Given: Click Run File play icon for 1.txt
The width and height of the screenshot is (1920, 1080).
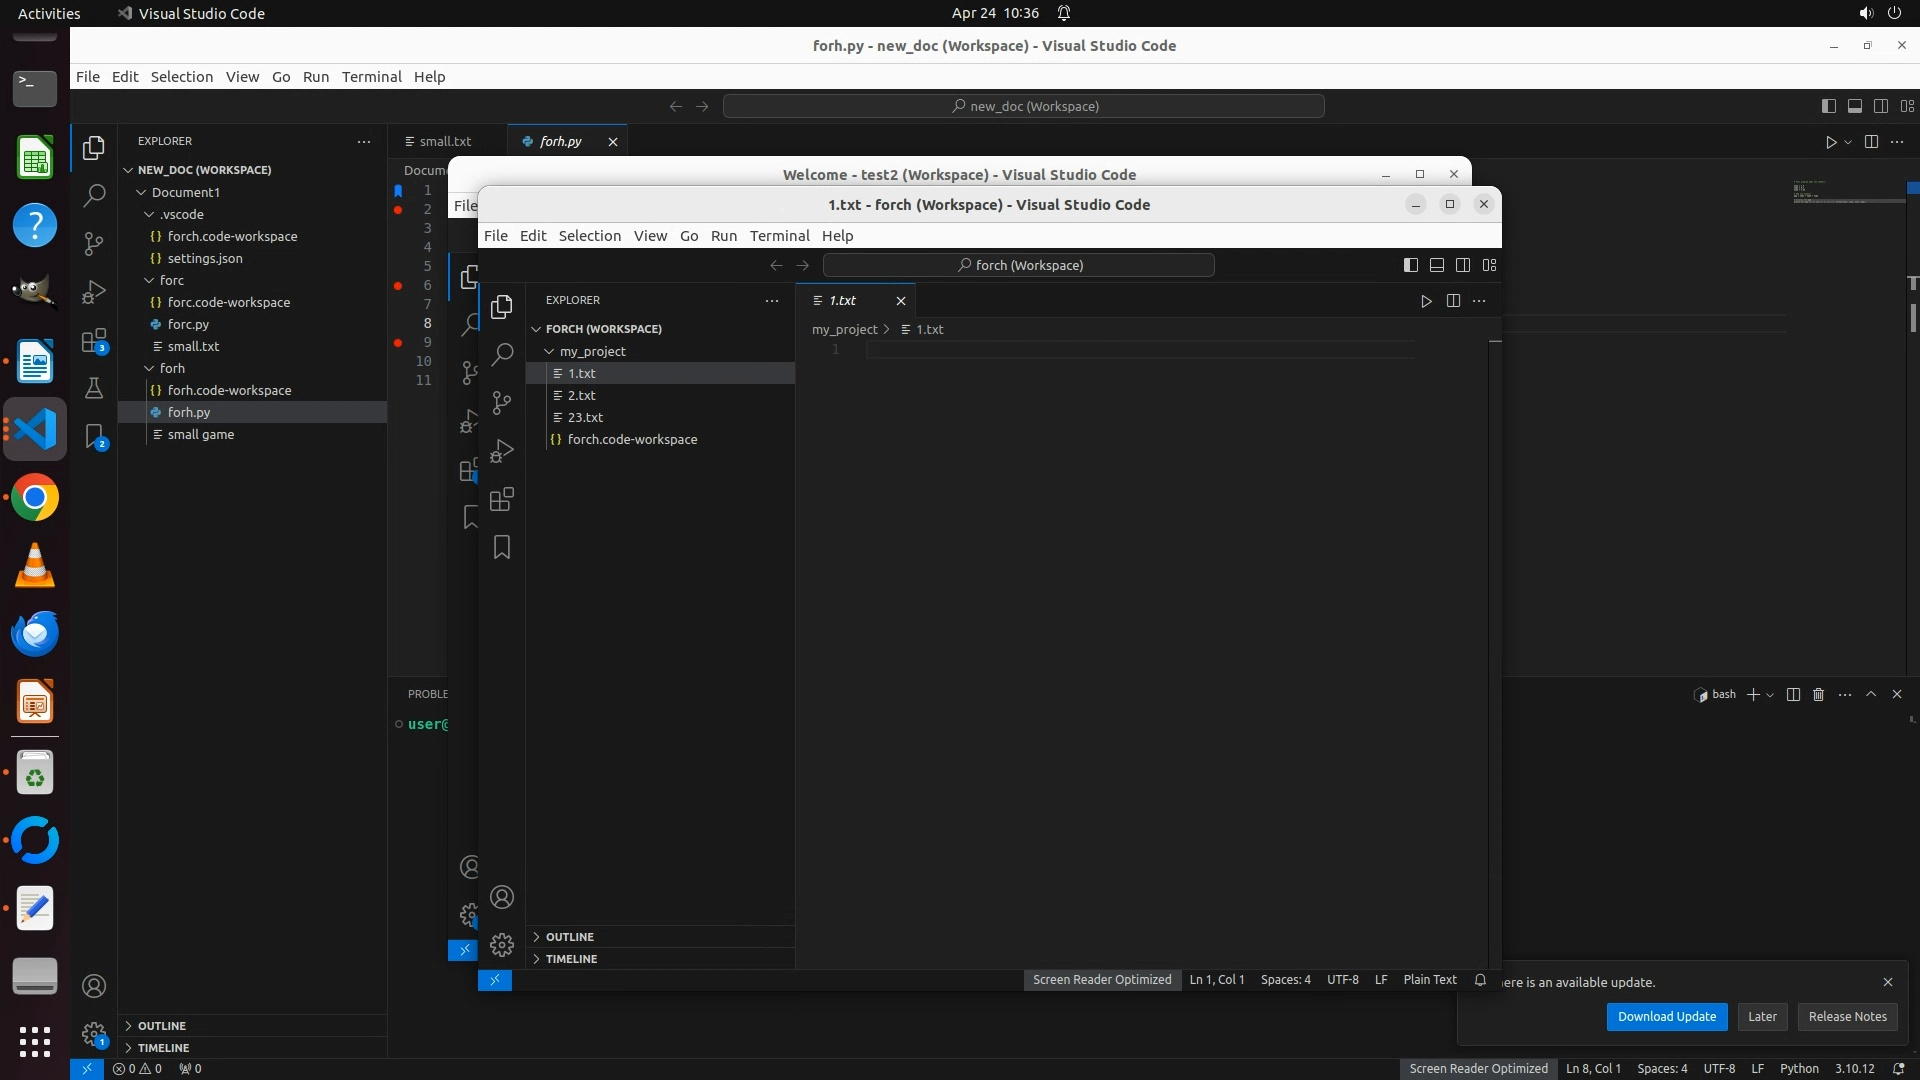Looking at the screenshot, I should (1426, 301).
